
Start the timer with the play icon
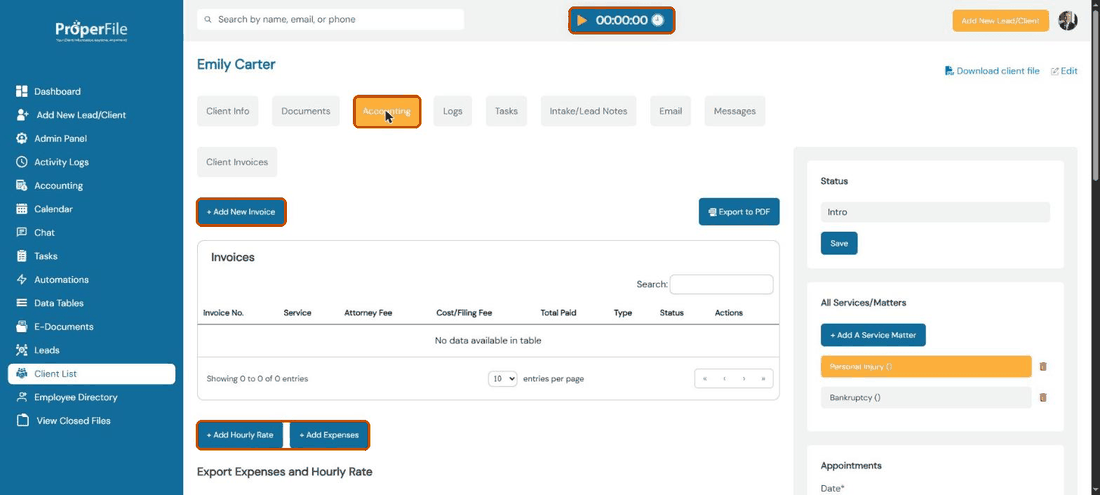[x=582, y=20]
